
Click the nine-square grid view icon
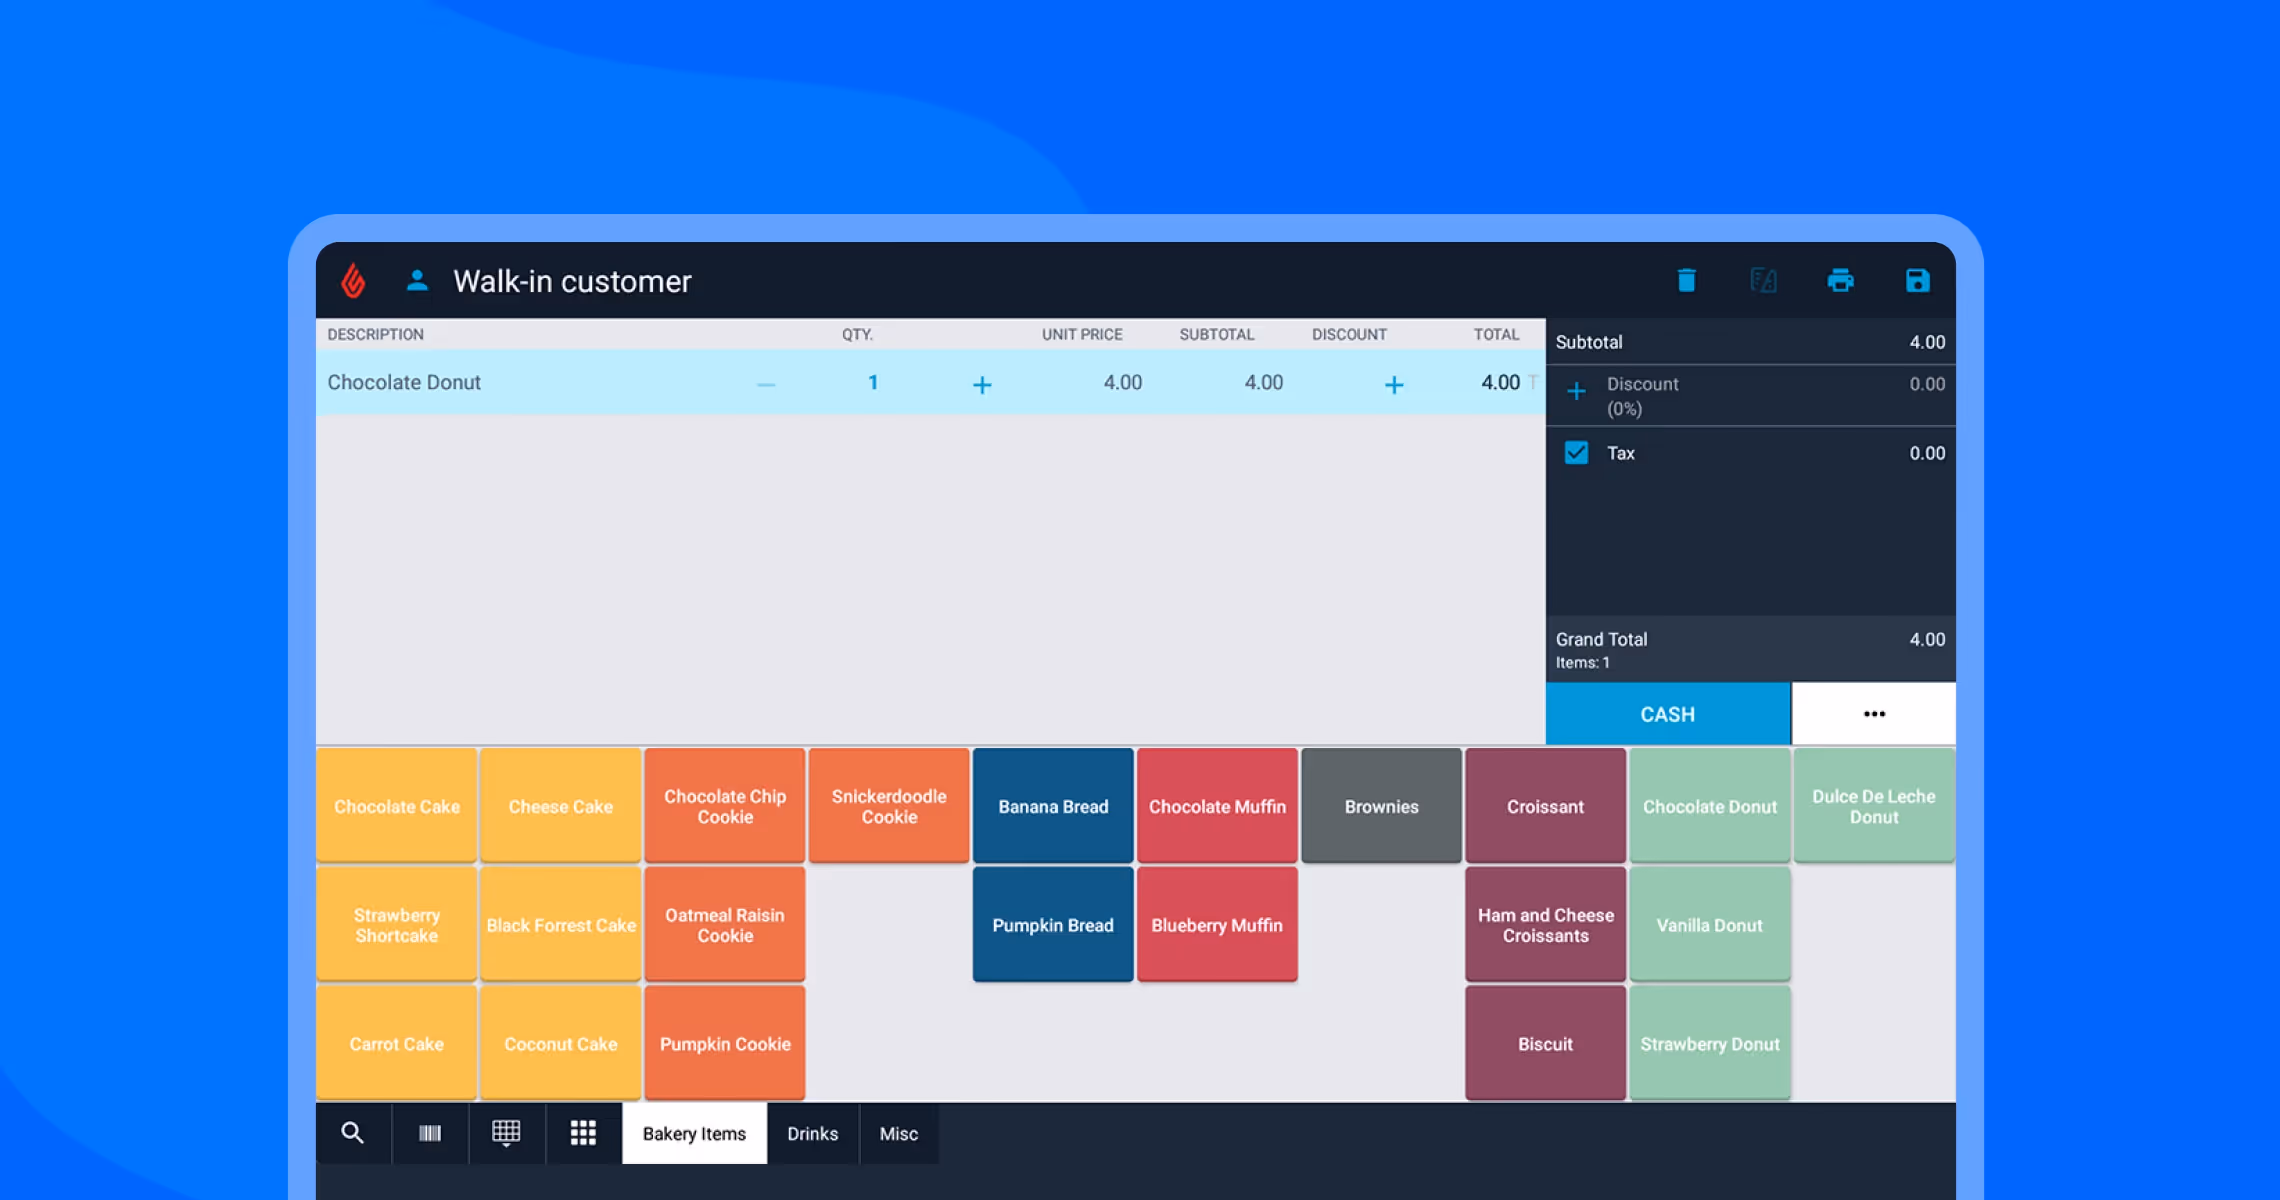tap(583, 1133)
